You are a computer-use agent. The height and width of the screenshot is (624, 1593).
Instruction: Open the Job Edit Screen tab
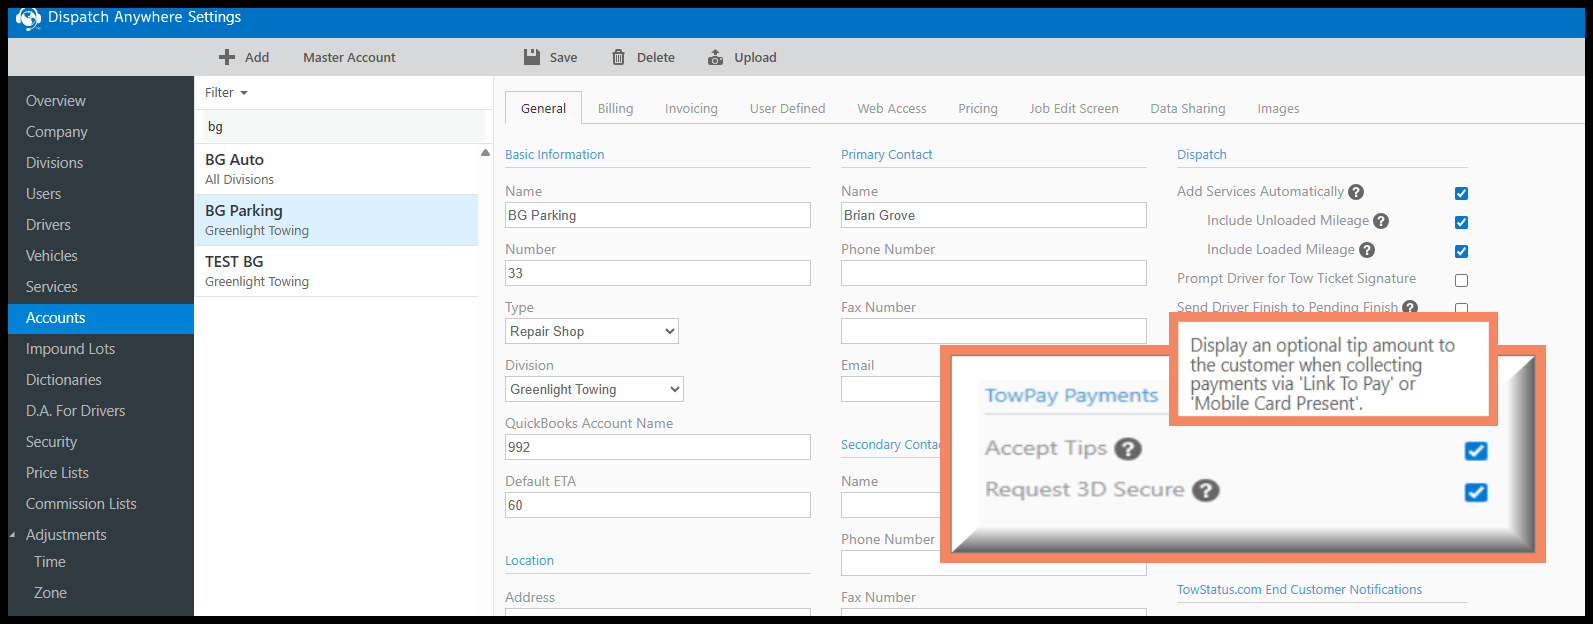coord(1073,108)
